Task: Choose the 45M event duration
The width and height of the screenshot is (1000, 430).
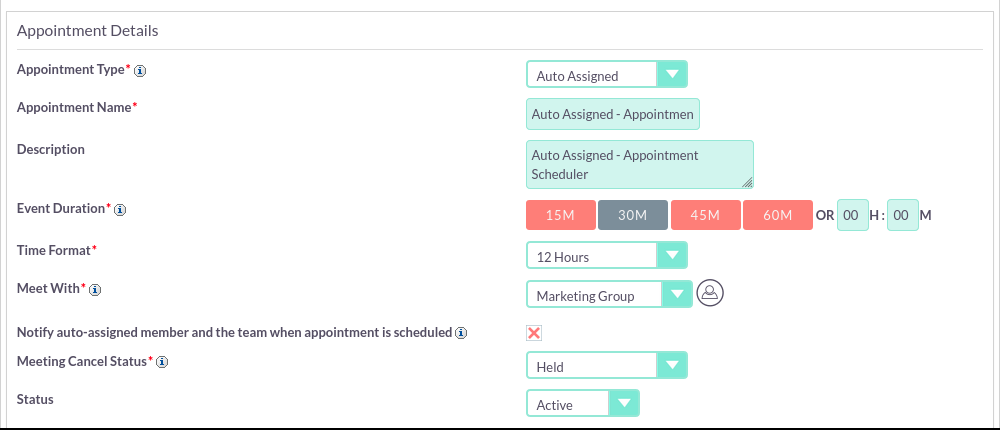Action: 705,215
